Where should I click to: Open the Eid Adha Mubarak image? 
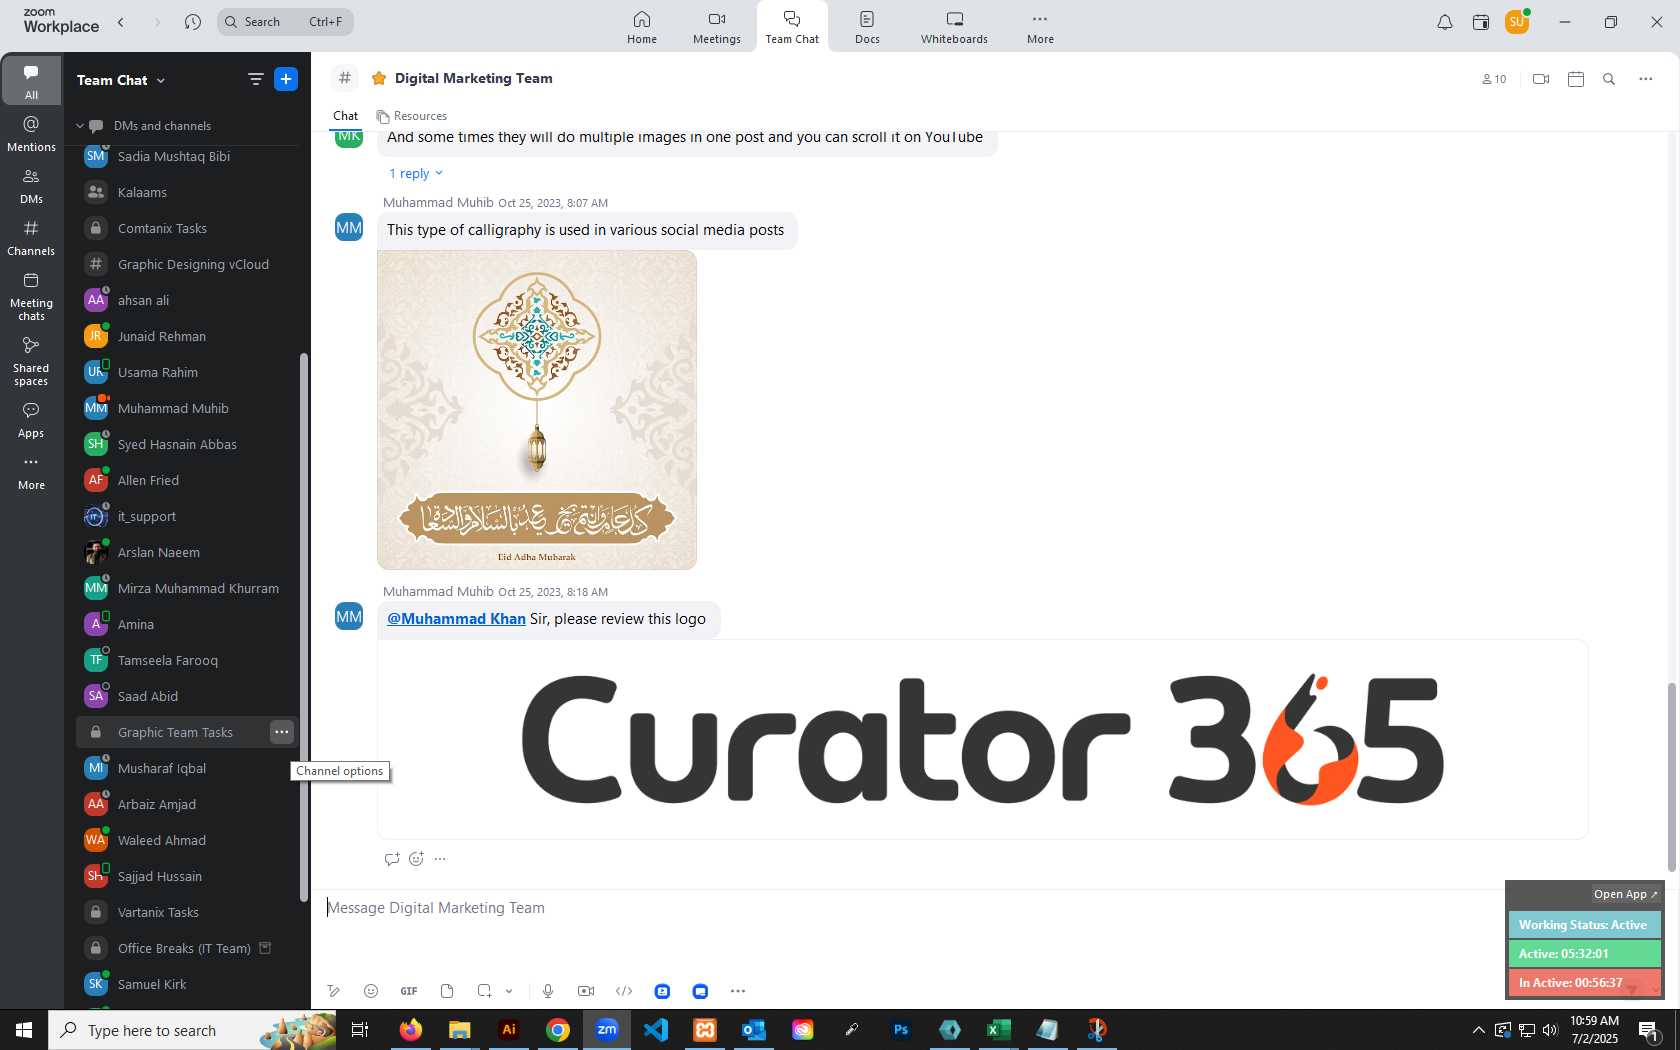537,410
